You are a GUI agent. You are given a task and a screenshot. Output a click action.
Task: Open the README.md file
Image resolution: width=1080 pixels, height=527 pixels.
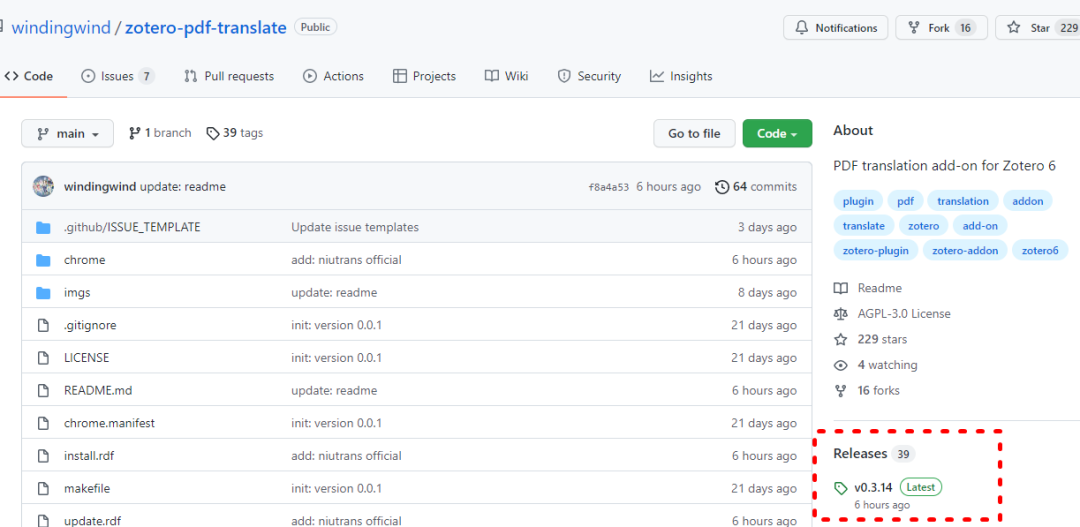(x=98, y=390)
